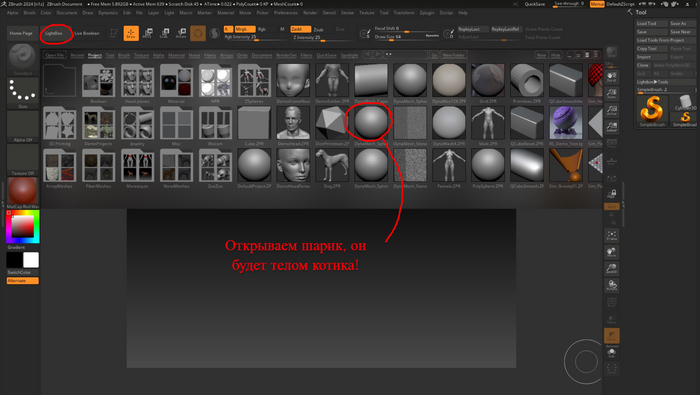700x395 pixels.
Task: Select the Cylinder3D tool icon
Action: [x=685, y=103]
